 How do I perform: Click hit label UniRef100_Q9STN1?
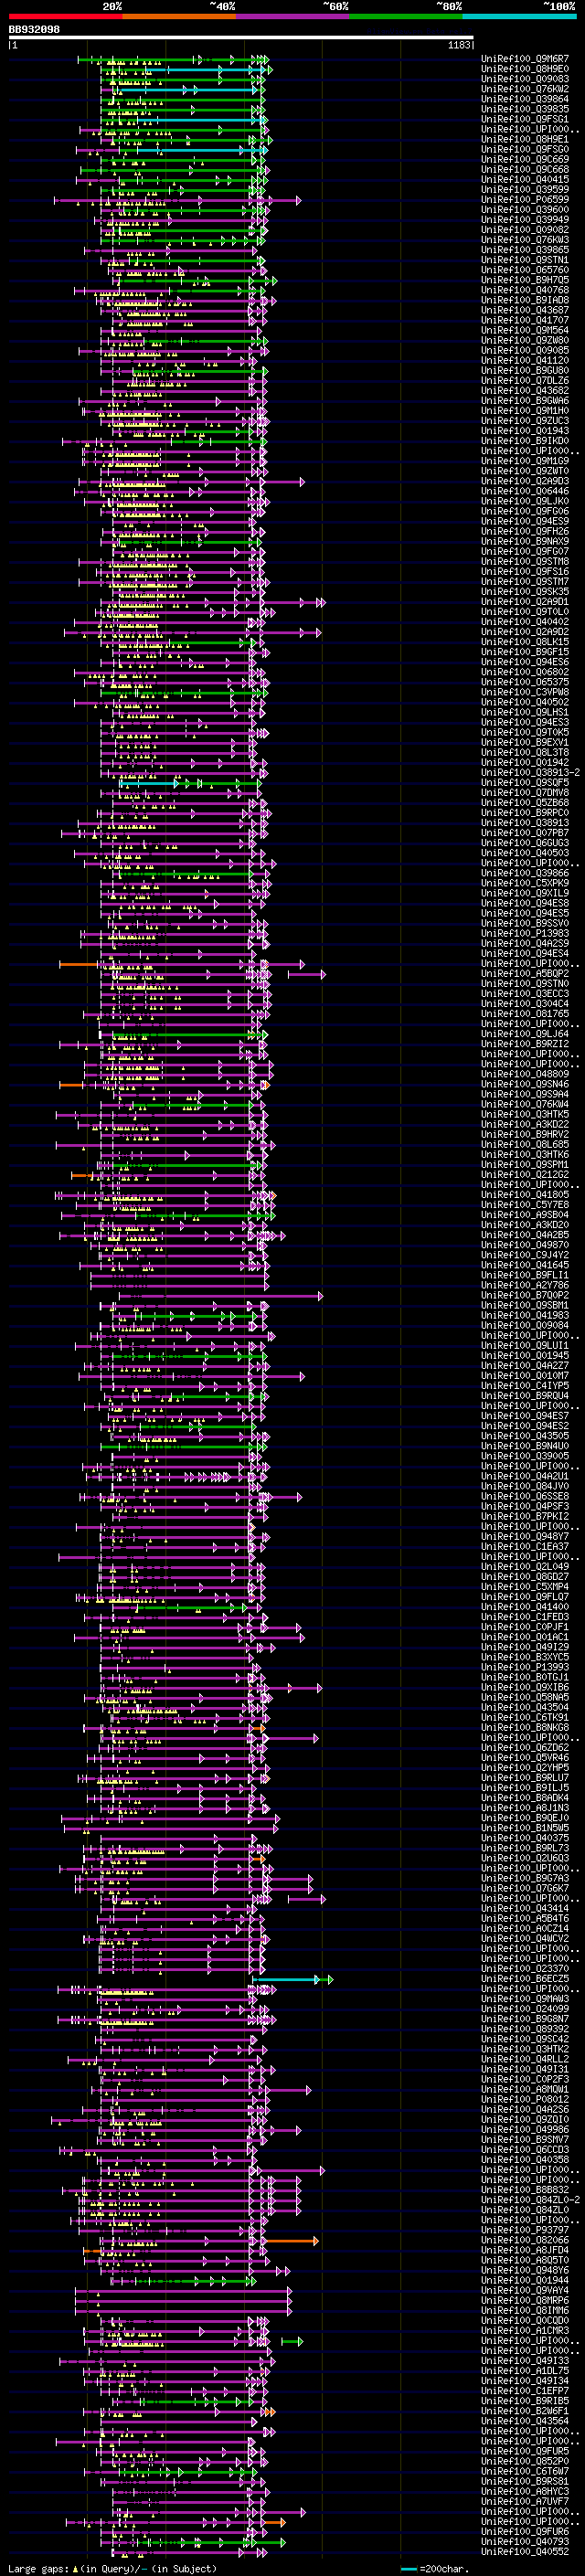525,260
